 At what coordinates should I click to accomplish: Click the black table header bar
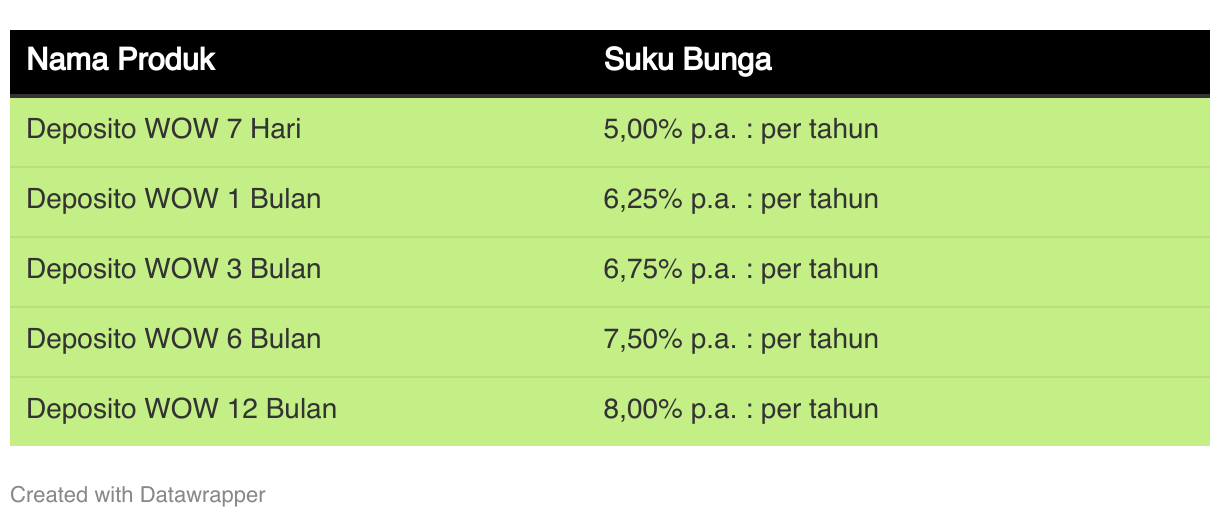pos(610,62)
